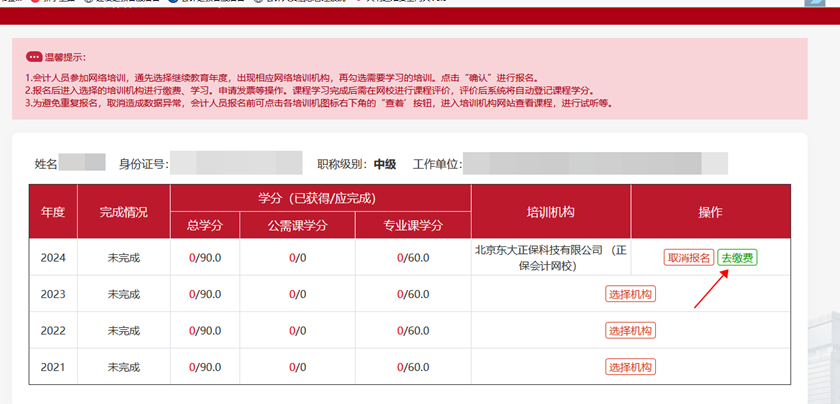840x404 pixels.
Task: Click the 0/90.0 total credits for 2024
Action: point(205,258)
